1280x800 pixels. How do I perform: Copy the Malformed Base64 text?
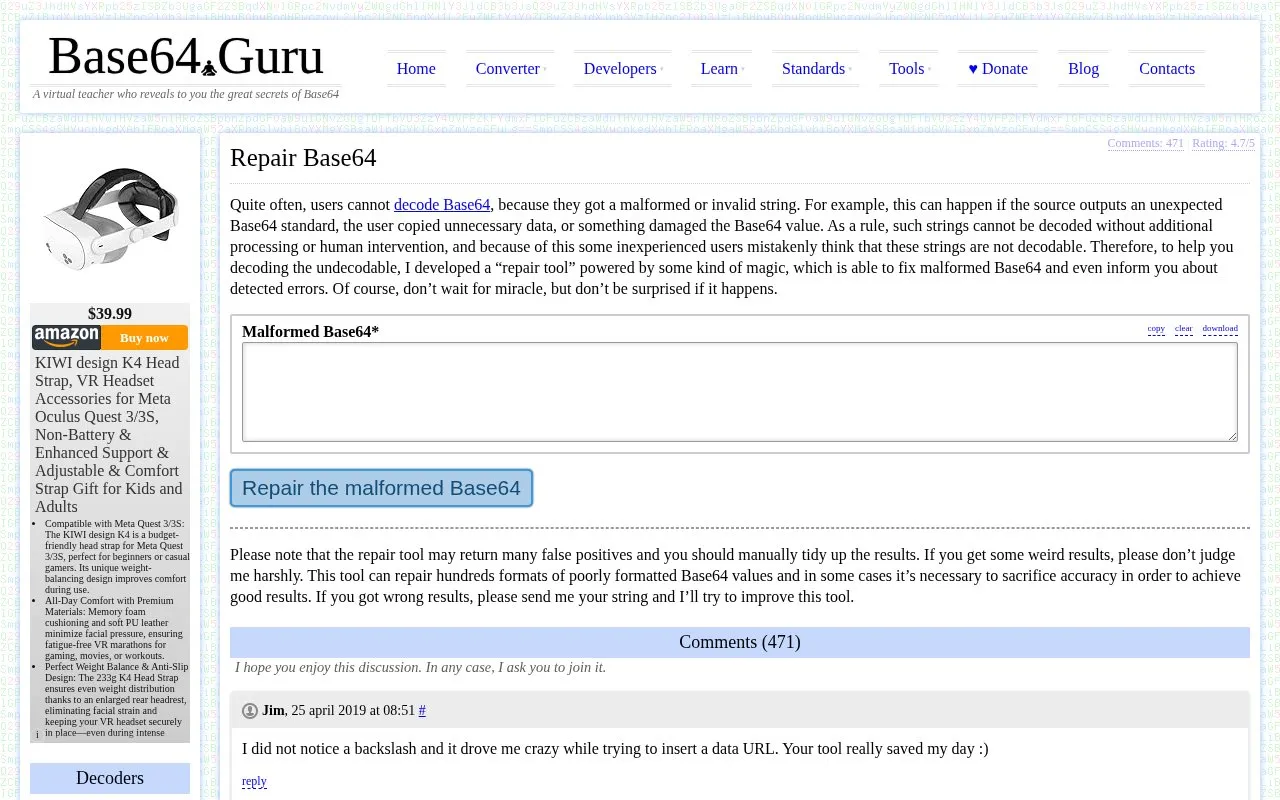(1156, 328)
